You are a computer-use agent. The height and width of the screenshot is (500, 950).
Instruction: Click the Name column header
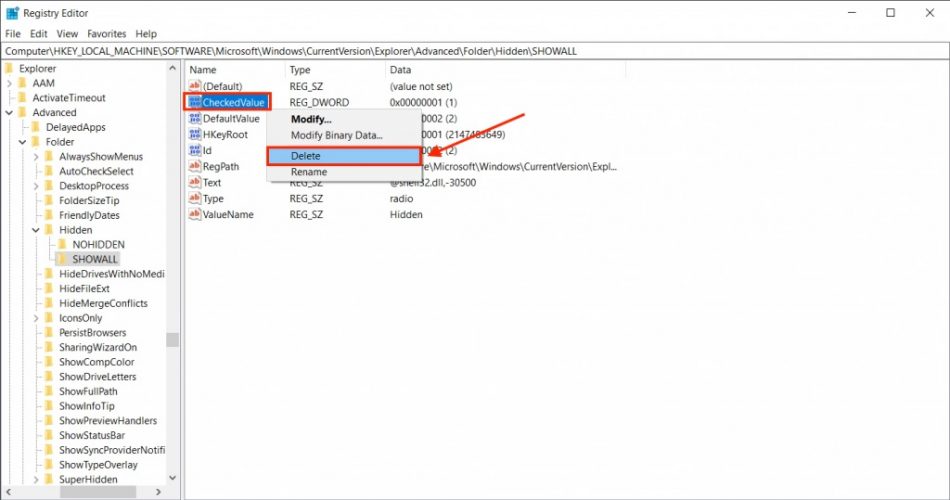(x=235, y=70)
